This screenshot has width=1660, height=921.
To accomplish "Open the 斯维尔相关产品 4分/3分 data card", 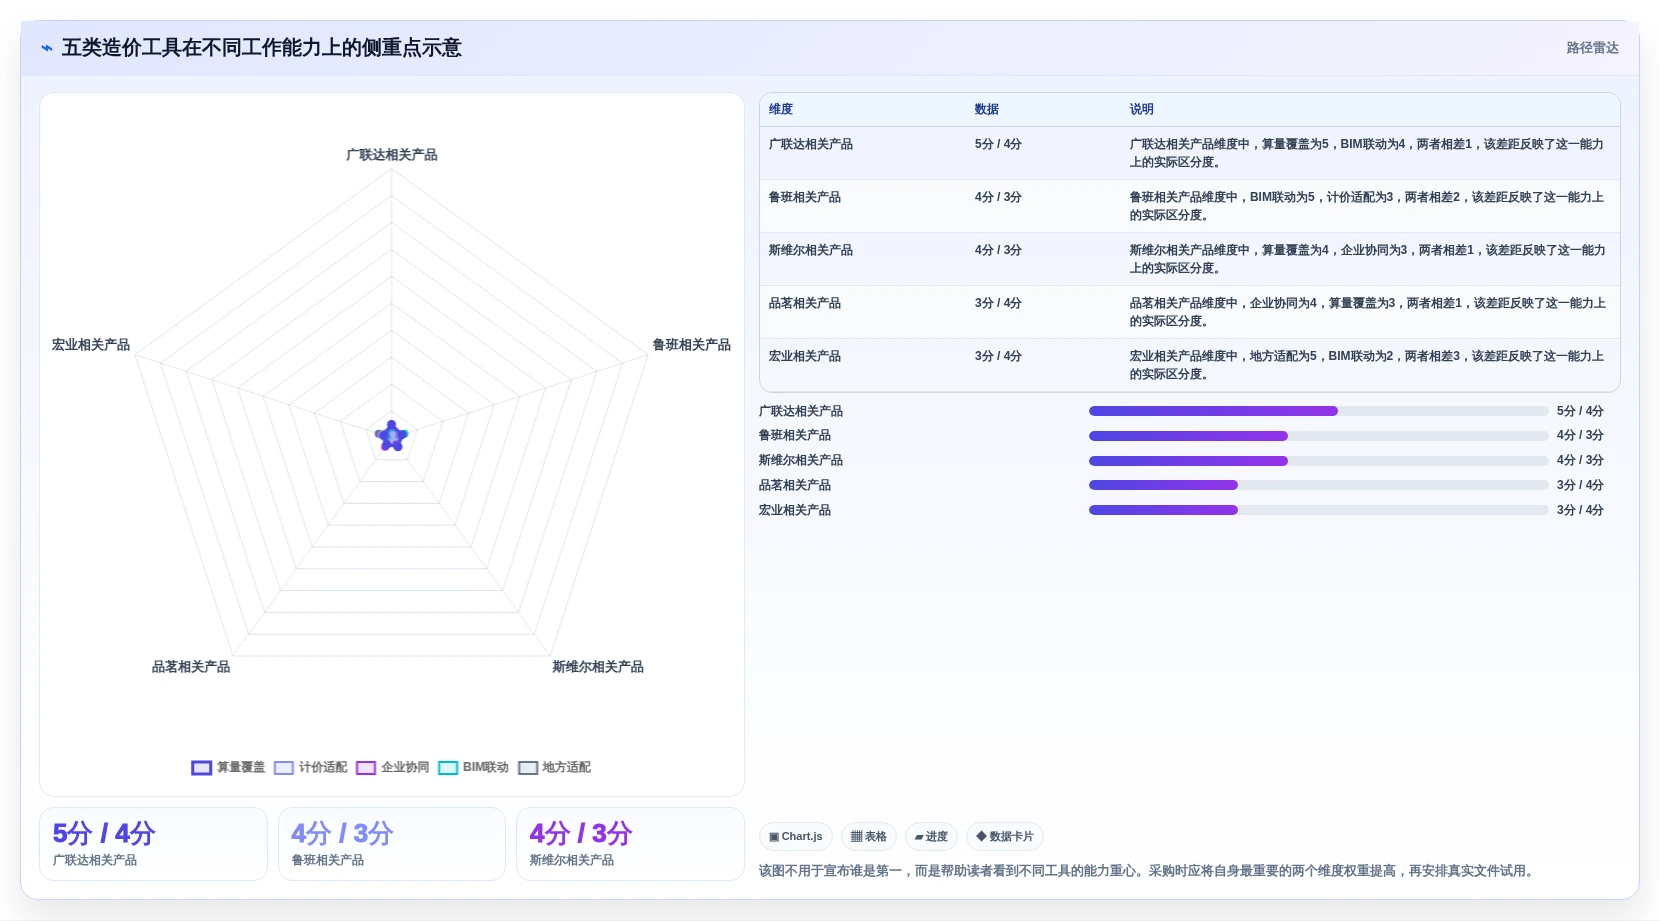I will coord(630,844).
